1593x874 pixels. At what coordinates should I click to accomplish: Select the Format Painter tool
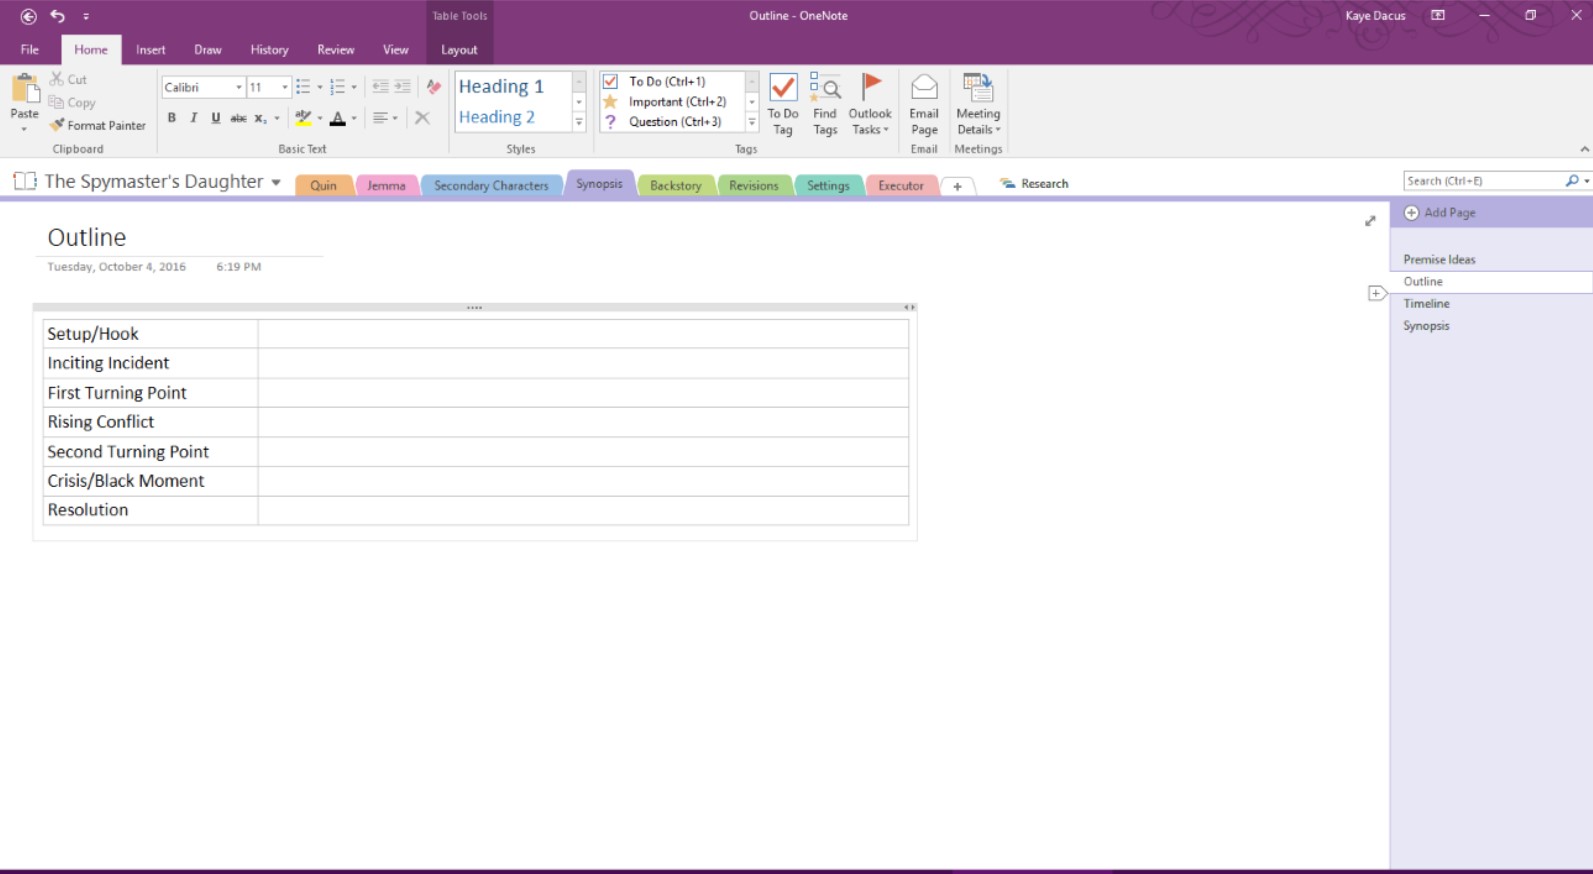click(98, 125)
